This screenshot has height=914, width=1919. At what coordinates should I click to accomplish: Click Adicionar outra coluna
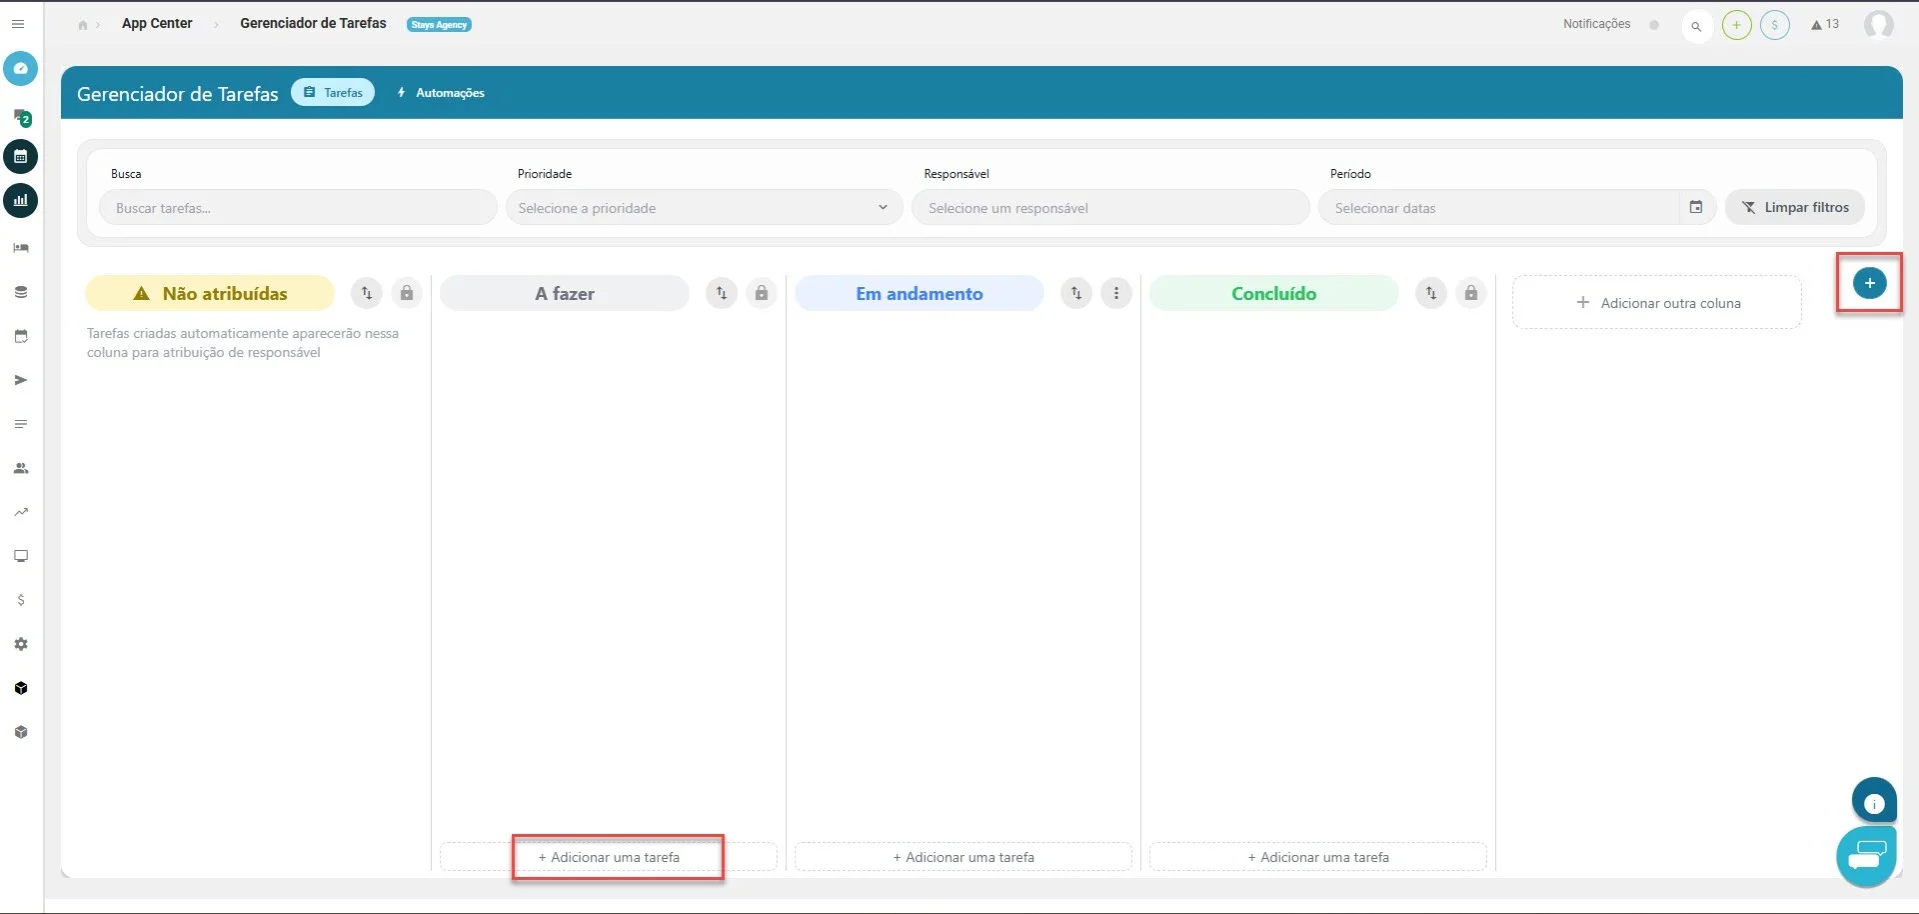click(x=1657, y=303)
